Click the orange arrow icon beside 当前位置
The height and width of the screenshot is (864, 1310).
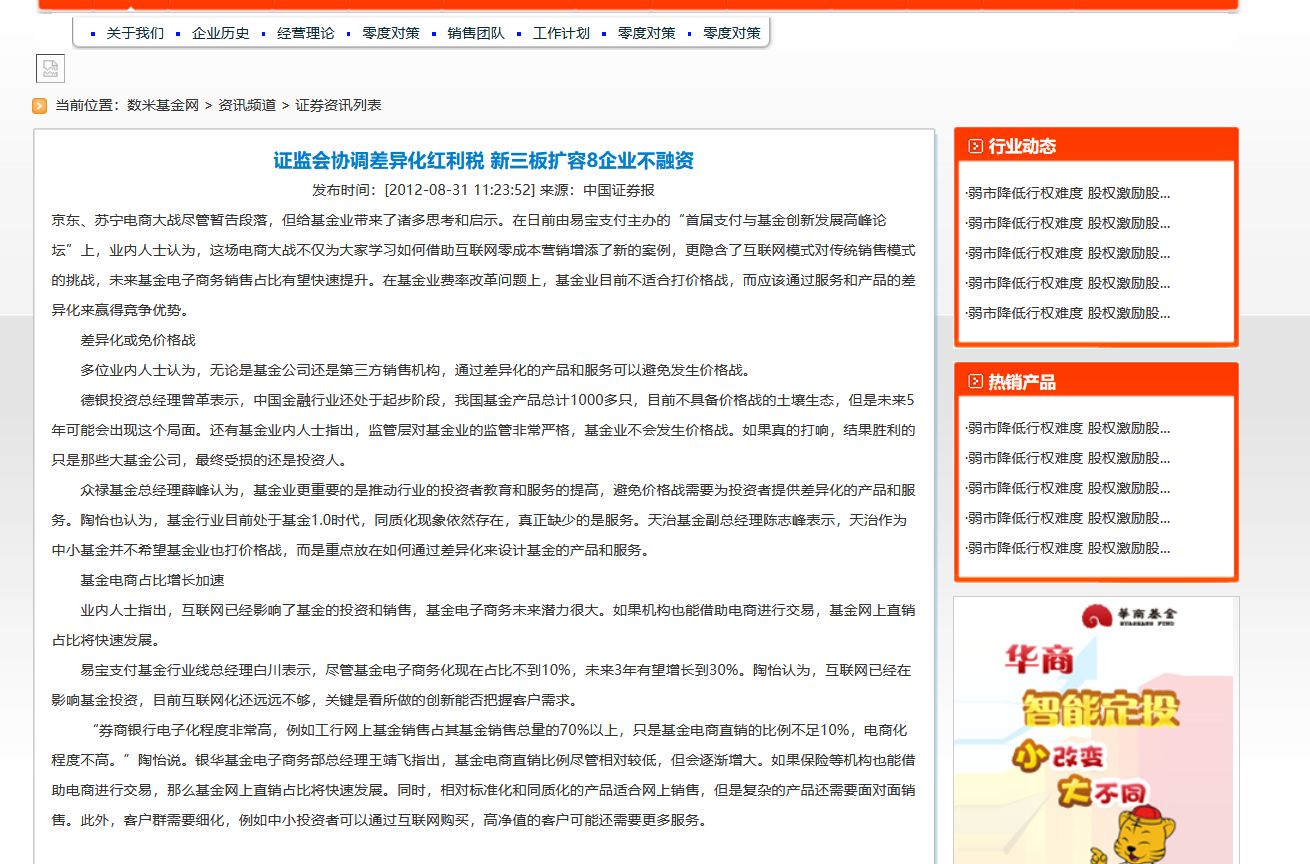pyautogui.click(x=40, y=105)
